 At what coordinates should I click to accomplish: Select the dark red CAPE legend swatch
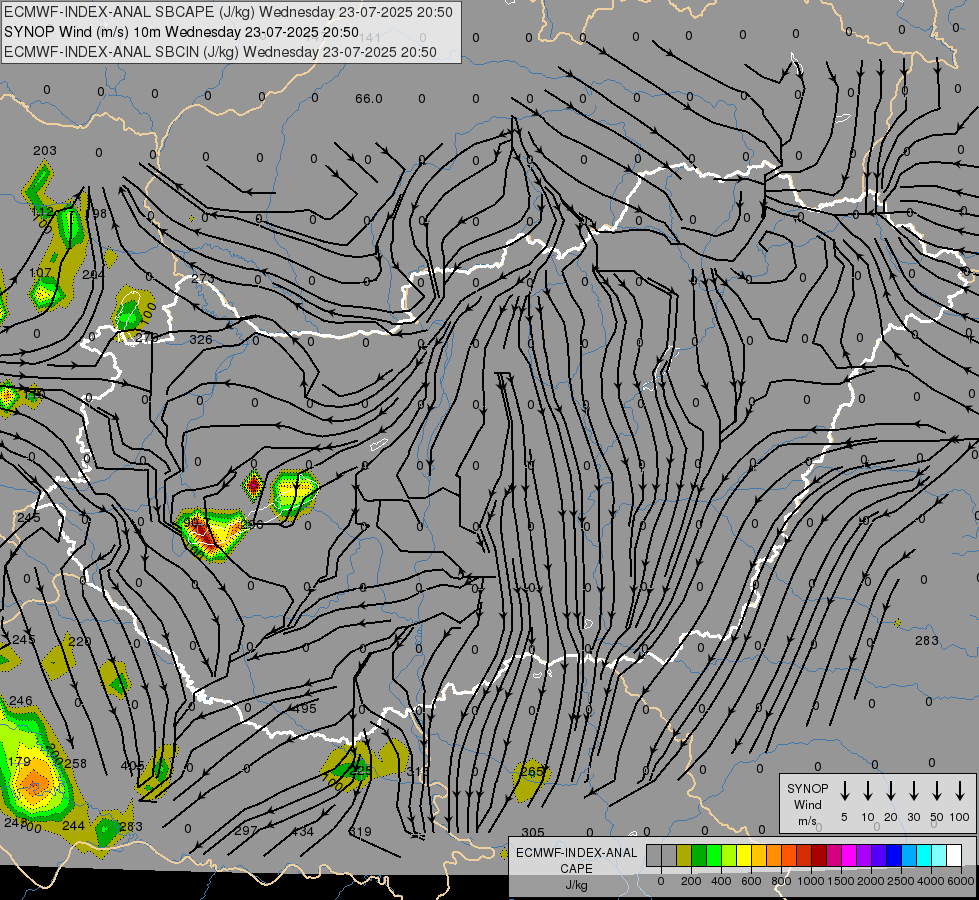point(819,855)
